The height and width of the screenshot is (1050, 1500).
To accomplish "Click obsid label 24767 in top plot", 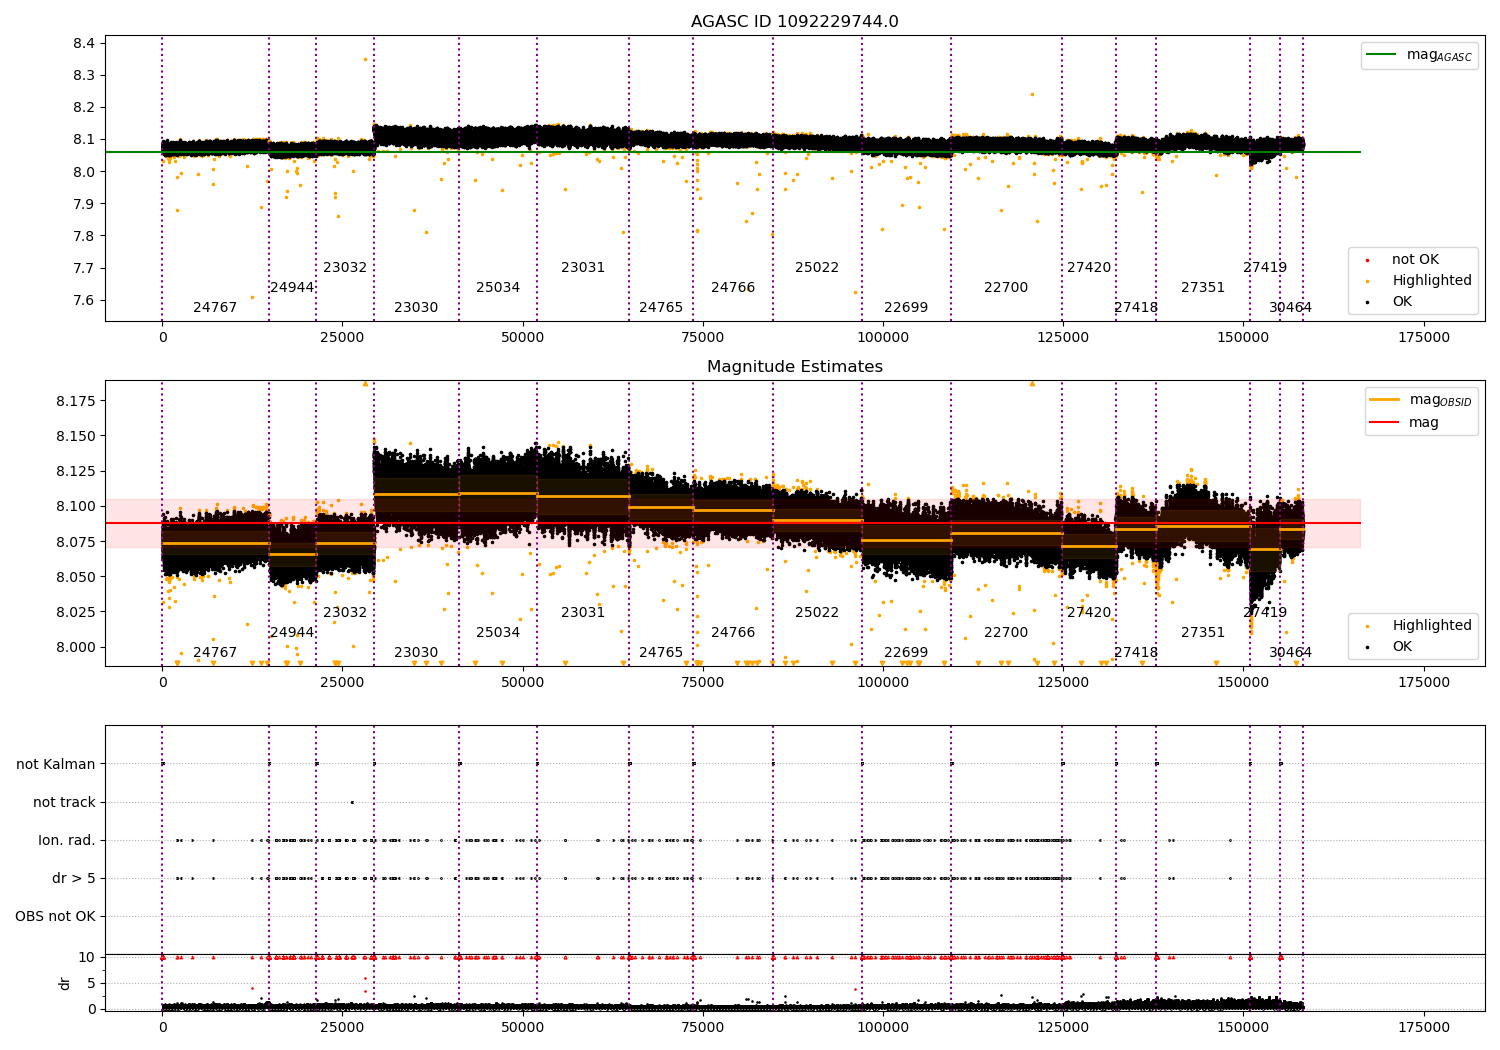I will click(215, 308).
